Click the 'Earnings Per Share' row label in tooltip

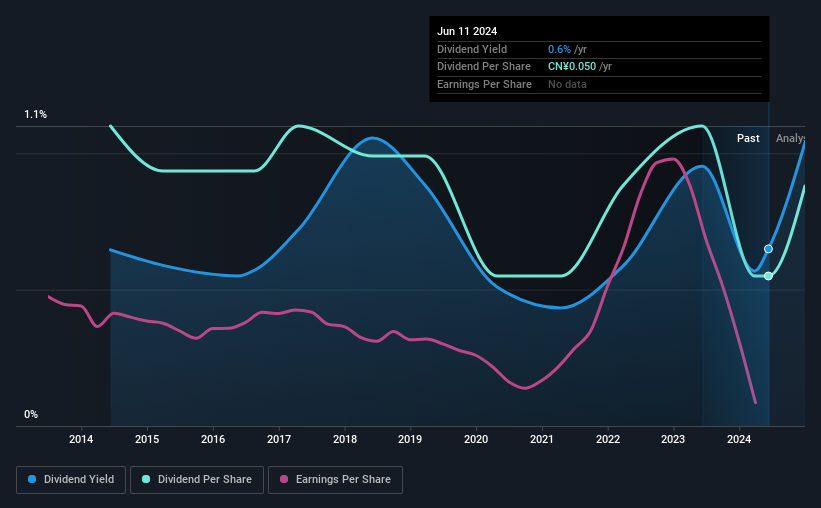[x=484, y=84]
